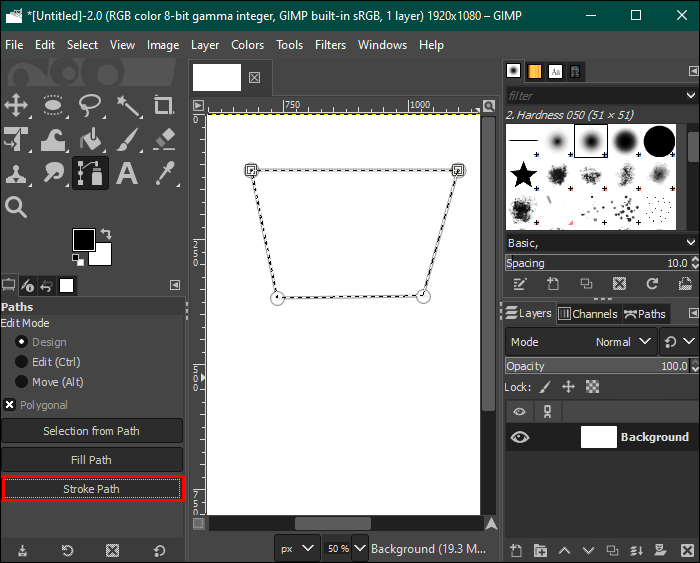Select the Edit (Ctrl) mode radio button
This screenshot has width=700, height=563.
tap(21, 362)
